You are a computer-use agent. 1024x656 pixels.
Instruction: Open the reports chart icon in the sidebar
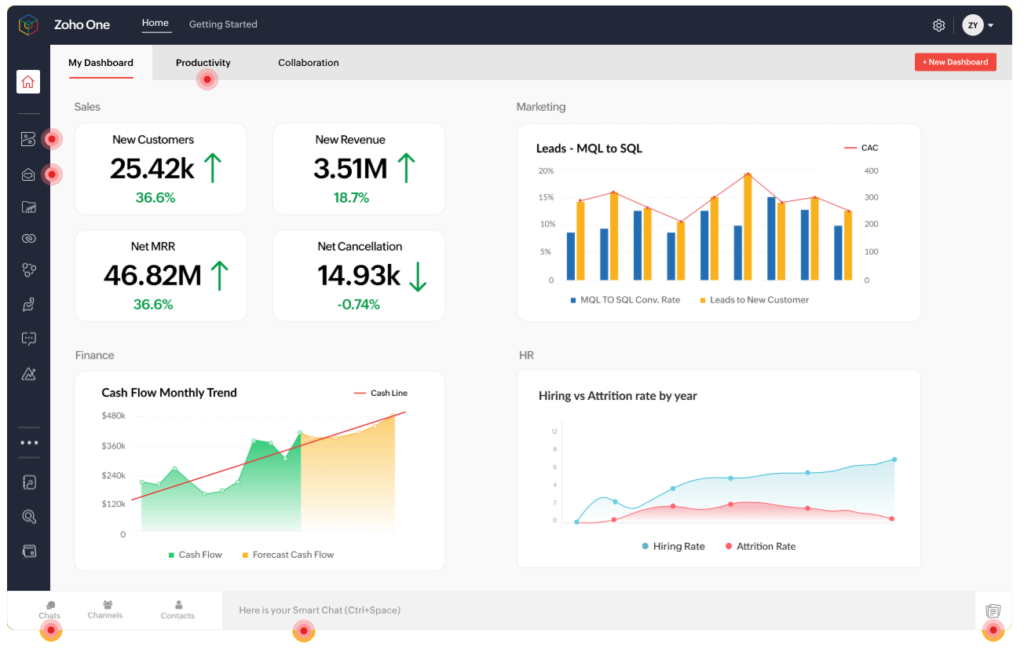click(27, 207)
